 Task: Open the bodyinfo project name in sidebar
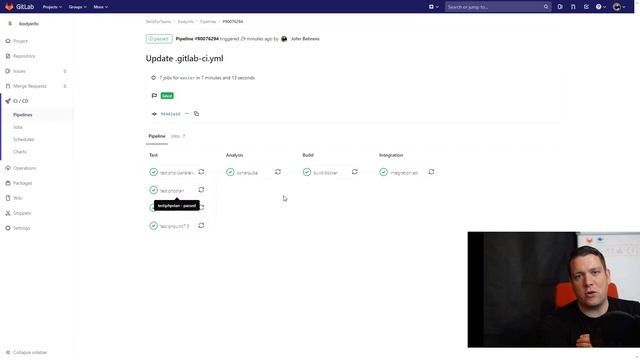[x=29, y=24]
